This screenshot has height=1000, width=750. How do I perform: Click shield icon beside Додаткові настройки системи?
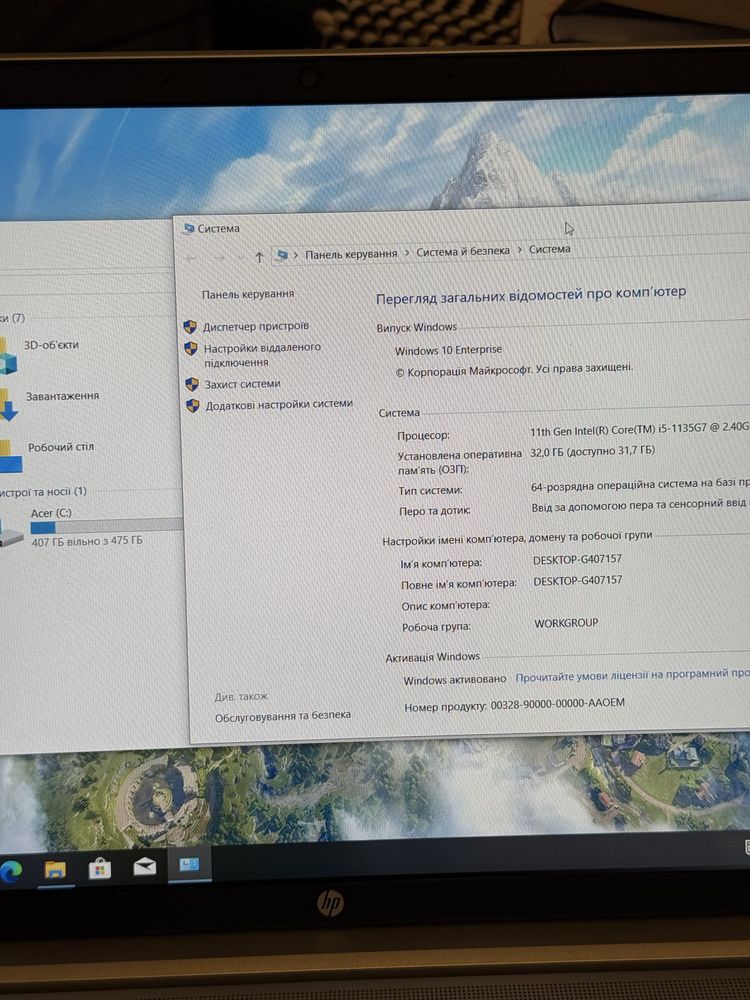[193, 406]
